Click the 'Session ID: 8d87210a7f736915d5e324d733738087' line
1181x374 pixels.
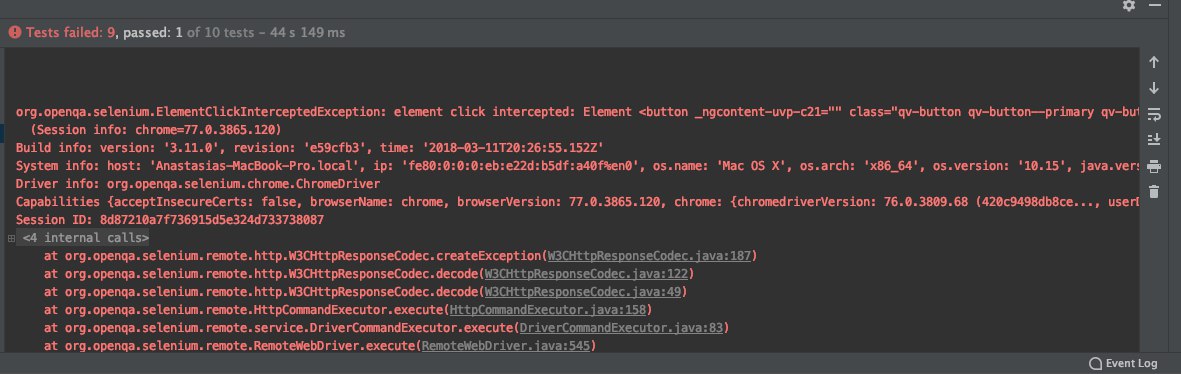(169, 220)
